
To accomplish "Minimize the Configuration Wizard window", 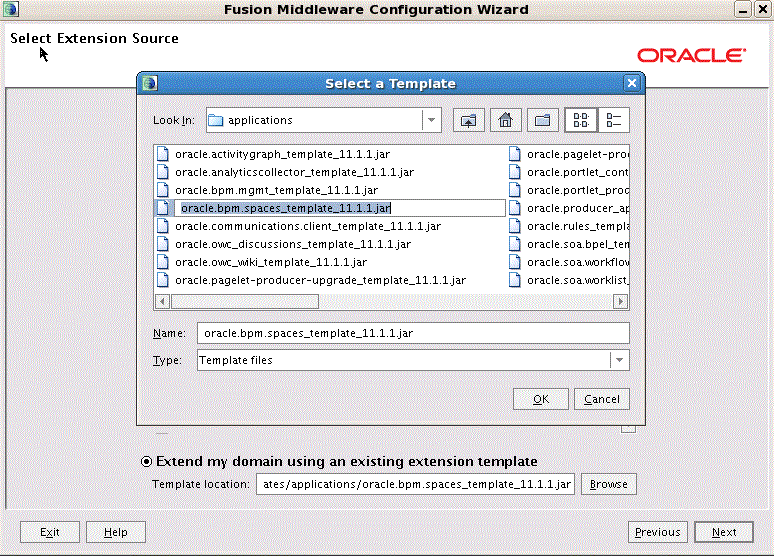I will coord(743,9).
